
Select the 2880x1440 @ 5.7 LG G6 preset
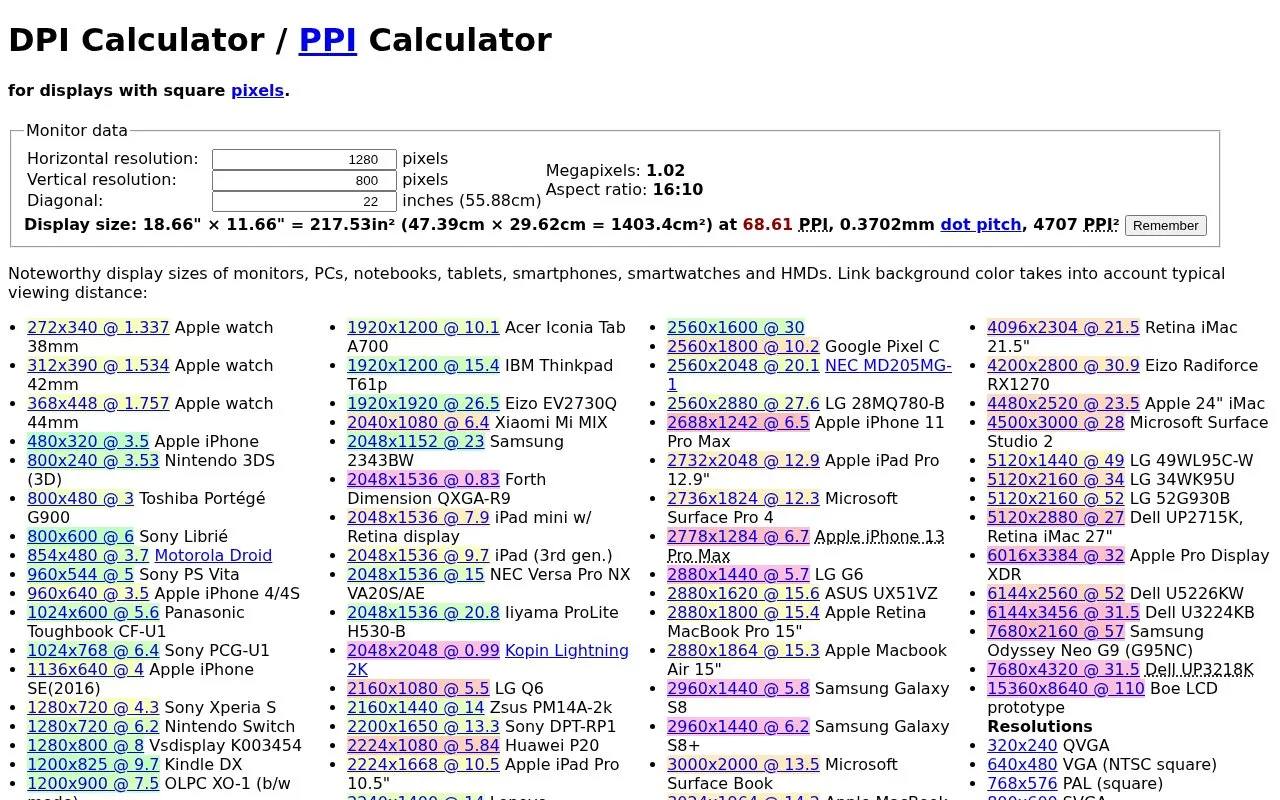[x=738, y=574]
